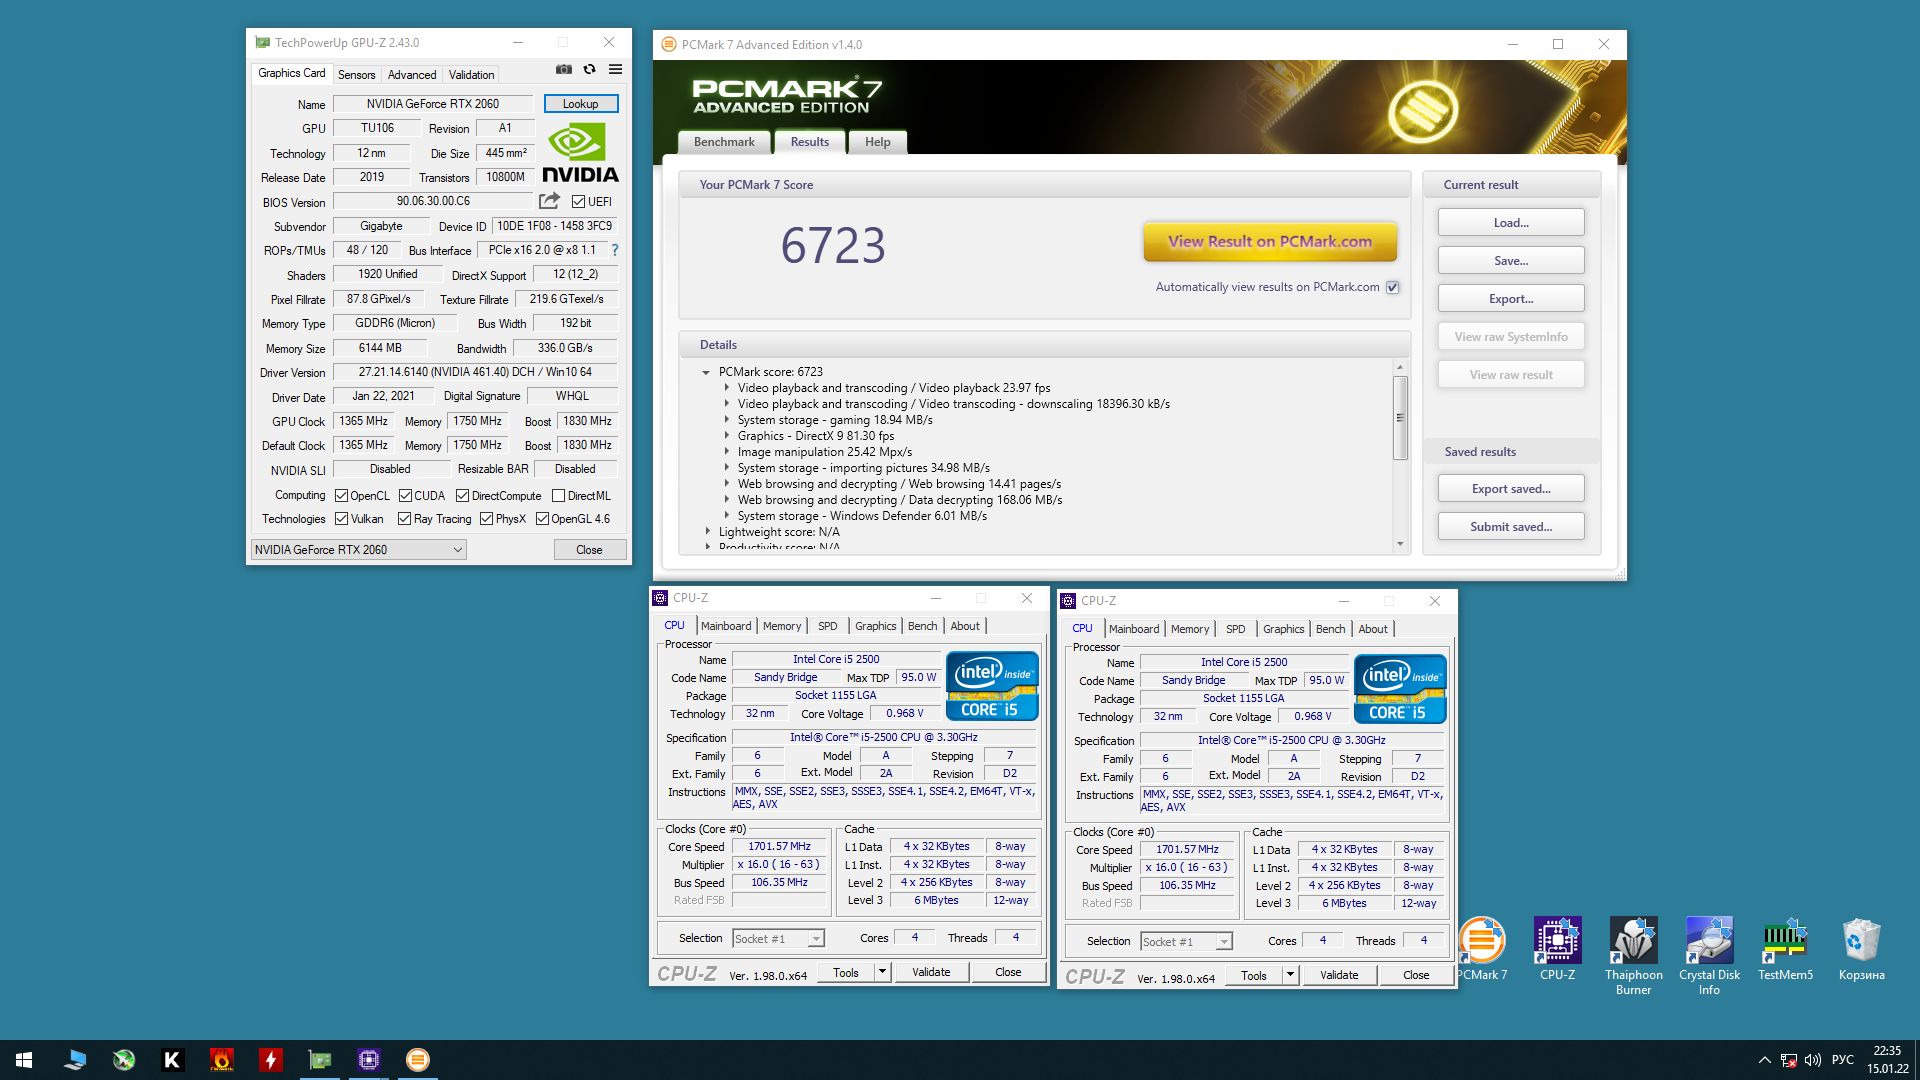The image size is (1920, 1080).
Task: Toggle the Ray Tracing checkbox
Action: (x=404, y=518)
